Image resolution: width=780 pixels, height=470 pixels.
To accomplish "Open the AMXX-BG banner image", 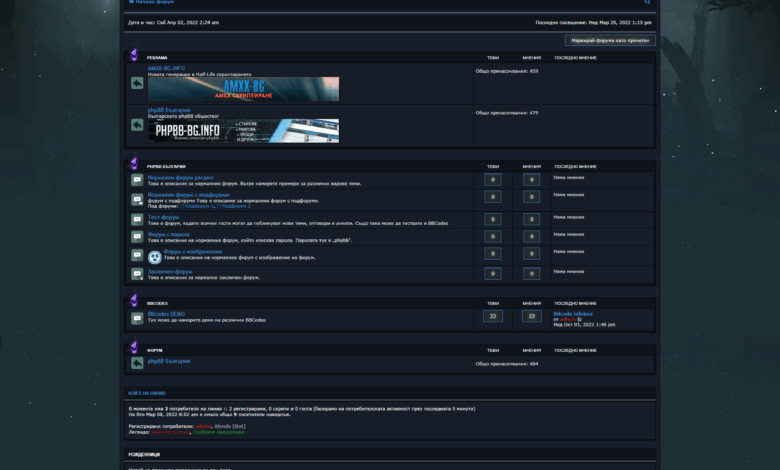I will pos(243,89).
